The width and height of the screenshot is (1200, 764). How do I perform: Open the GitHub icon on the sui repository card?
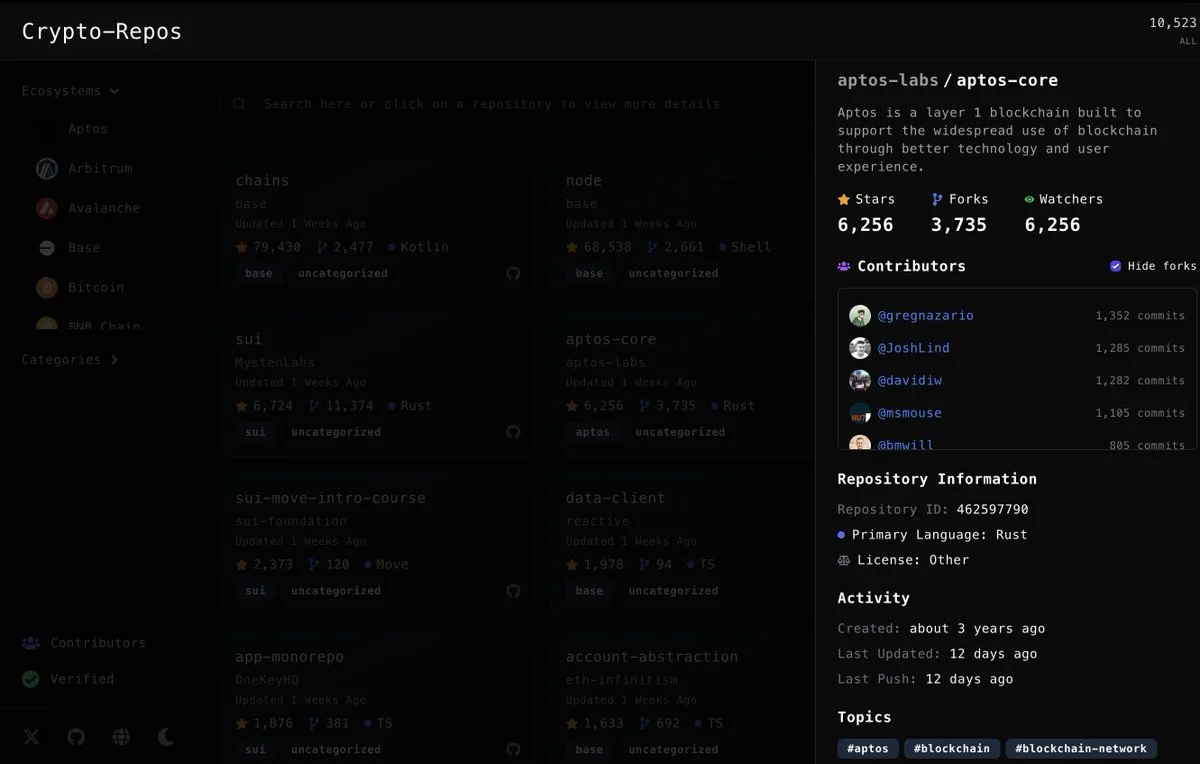tap(513, 432)
